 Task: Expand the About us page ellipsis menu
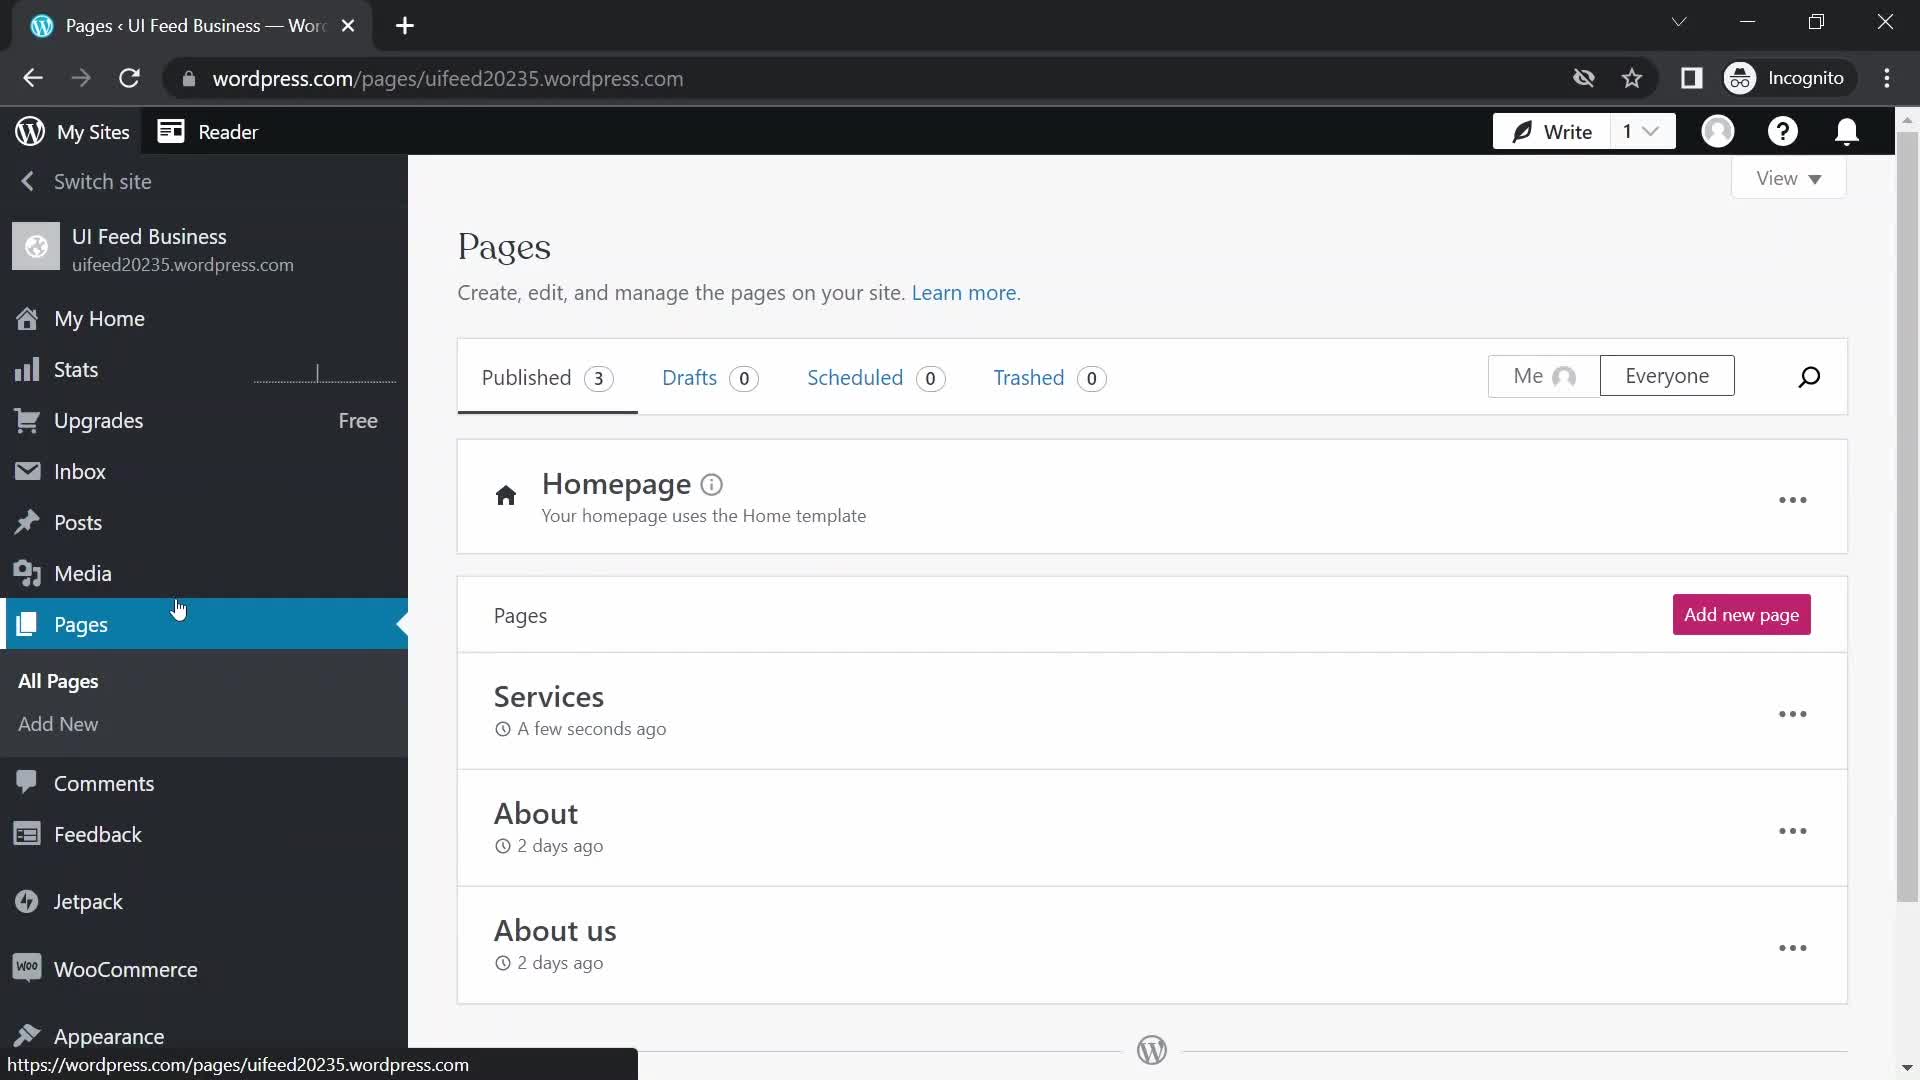[x=1793, y=945]
